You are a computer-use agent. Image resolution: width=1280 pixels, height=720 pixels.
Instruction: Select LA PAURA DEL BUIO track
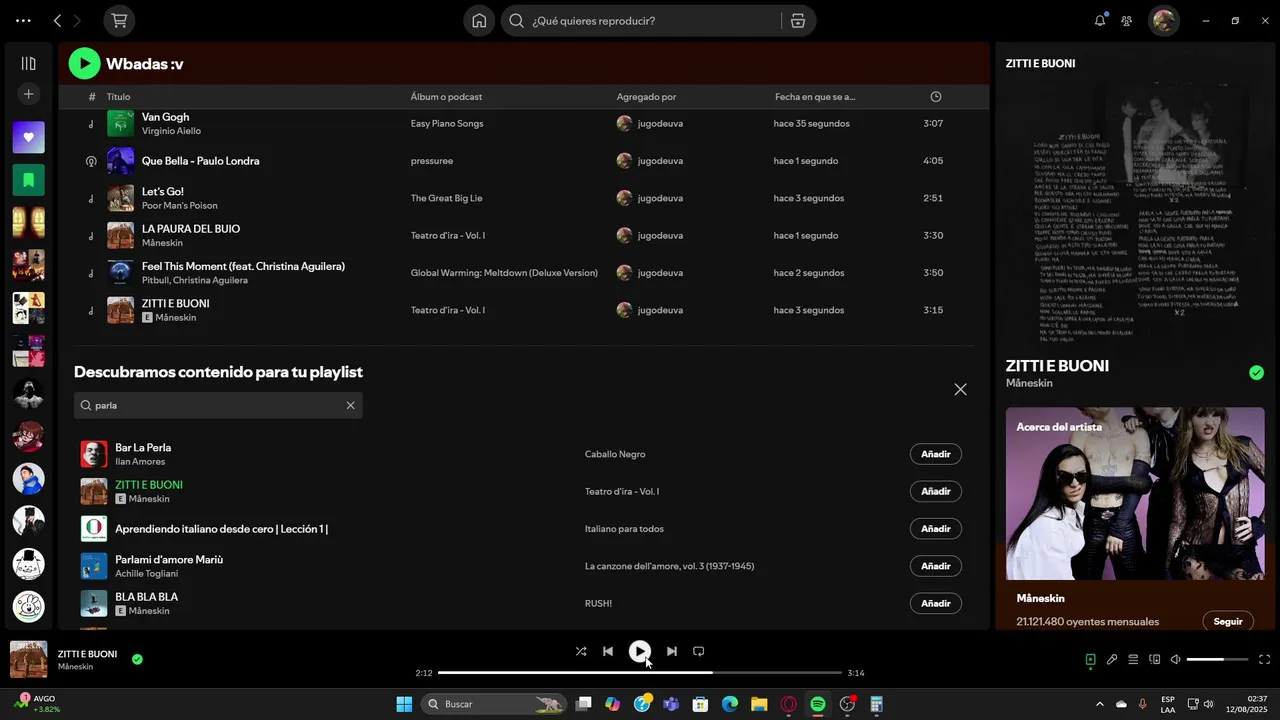[x=523, y=235]
